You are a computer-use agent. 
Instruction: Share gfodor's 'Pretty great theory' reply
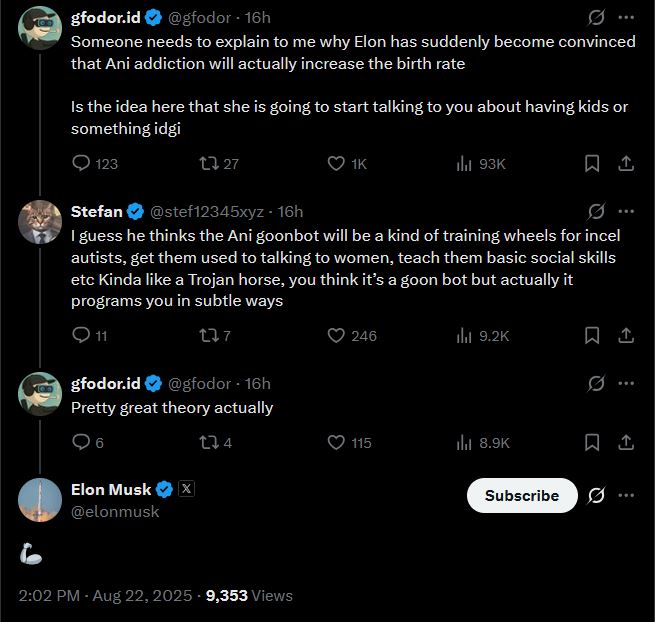pos(626,443)
